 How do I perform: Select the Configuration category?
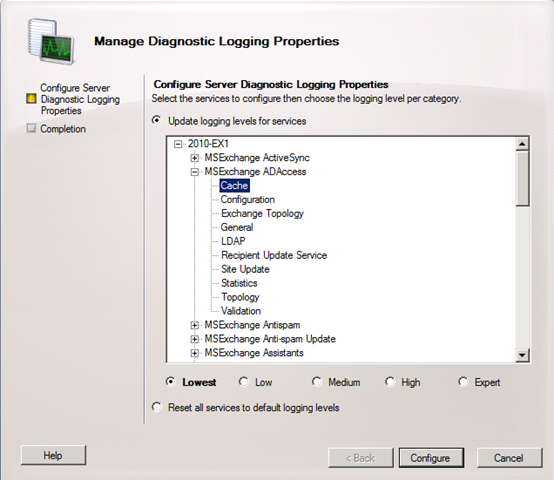(247, 200)
